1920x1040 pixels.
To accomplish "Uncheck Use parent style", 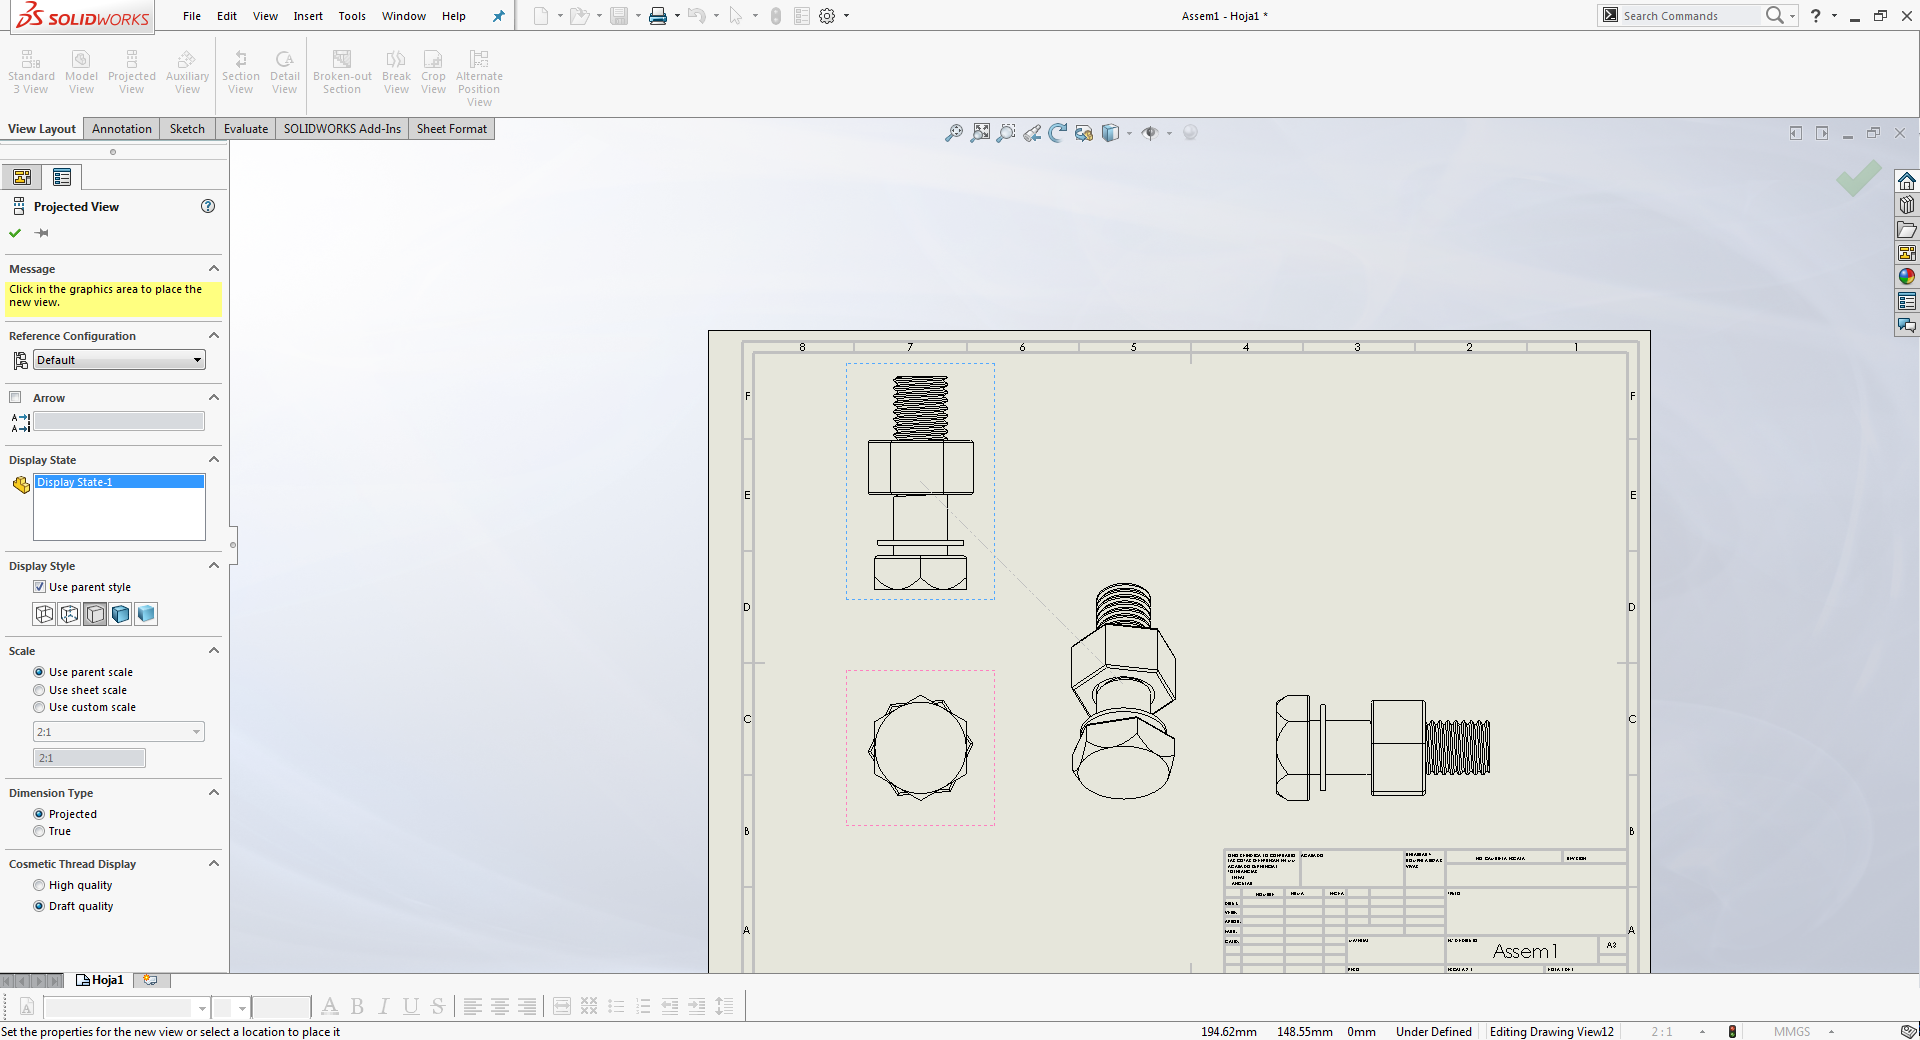I will pyautogui.click(x=40, y=587).
